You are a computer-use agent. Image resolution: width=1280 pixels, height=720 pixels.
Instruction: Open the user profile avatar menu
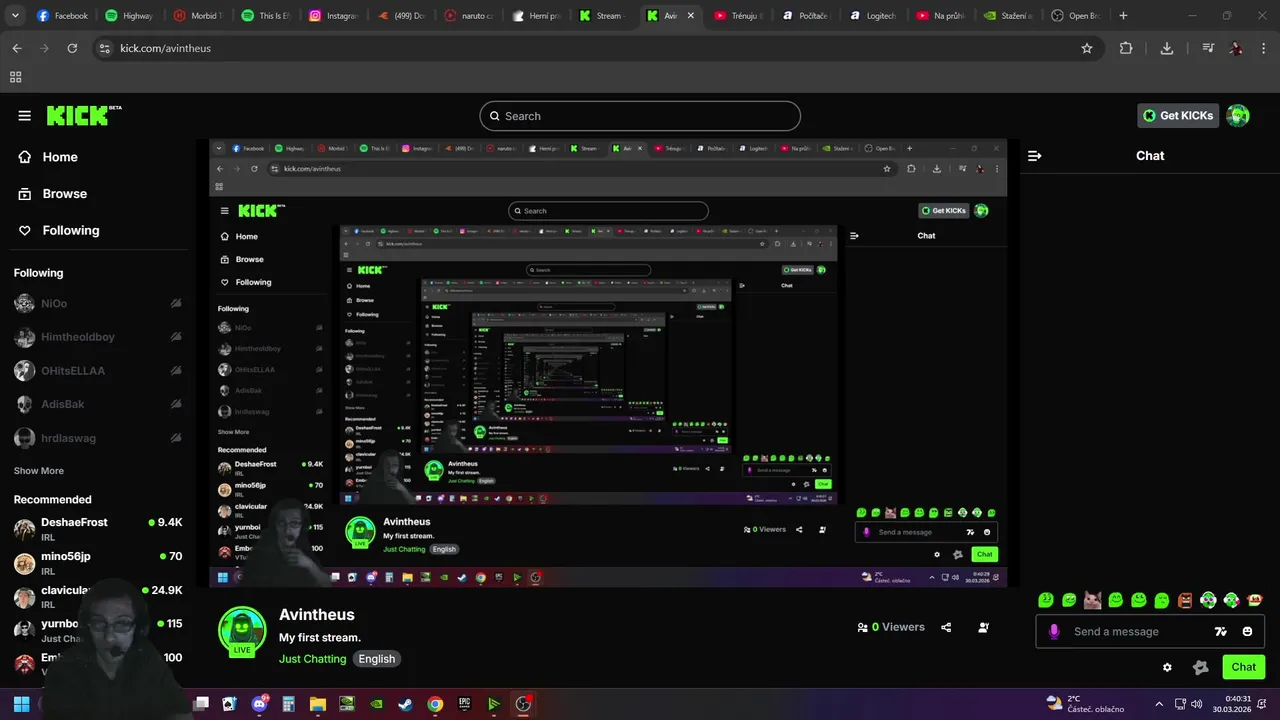1238,116
